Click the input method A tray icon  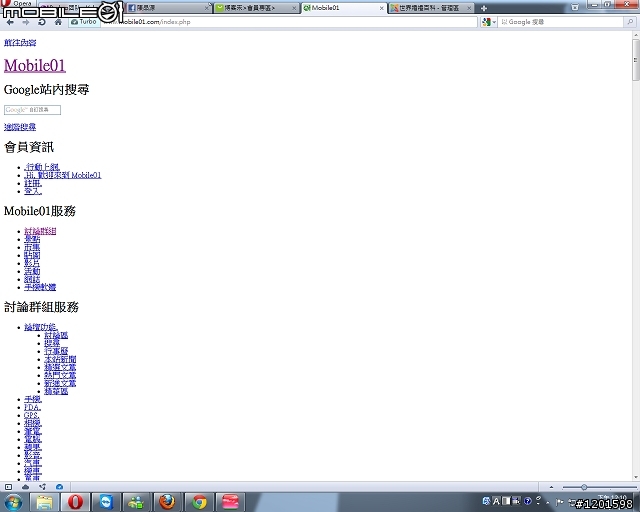pyautogui.click(x=496, y=501)
